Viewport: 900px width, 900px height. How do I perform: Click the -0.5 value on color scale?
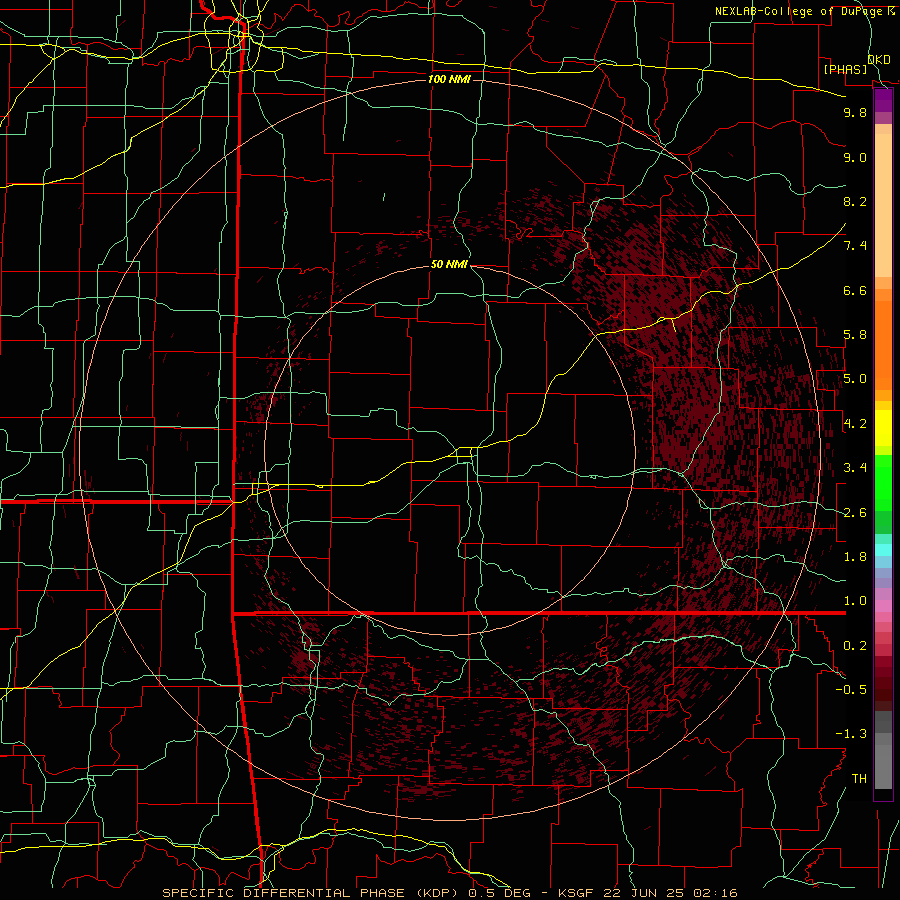pyautogui.click(x=850, y=690)
